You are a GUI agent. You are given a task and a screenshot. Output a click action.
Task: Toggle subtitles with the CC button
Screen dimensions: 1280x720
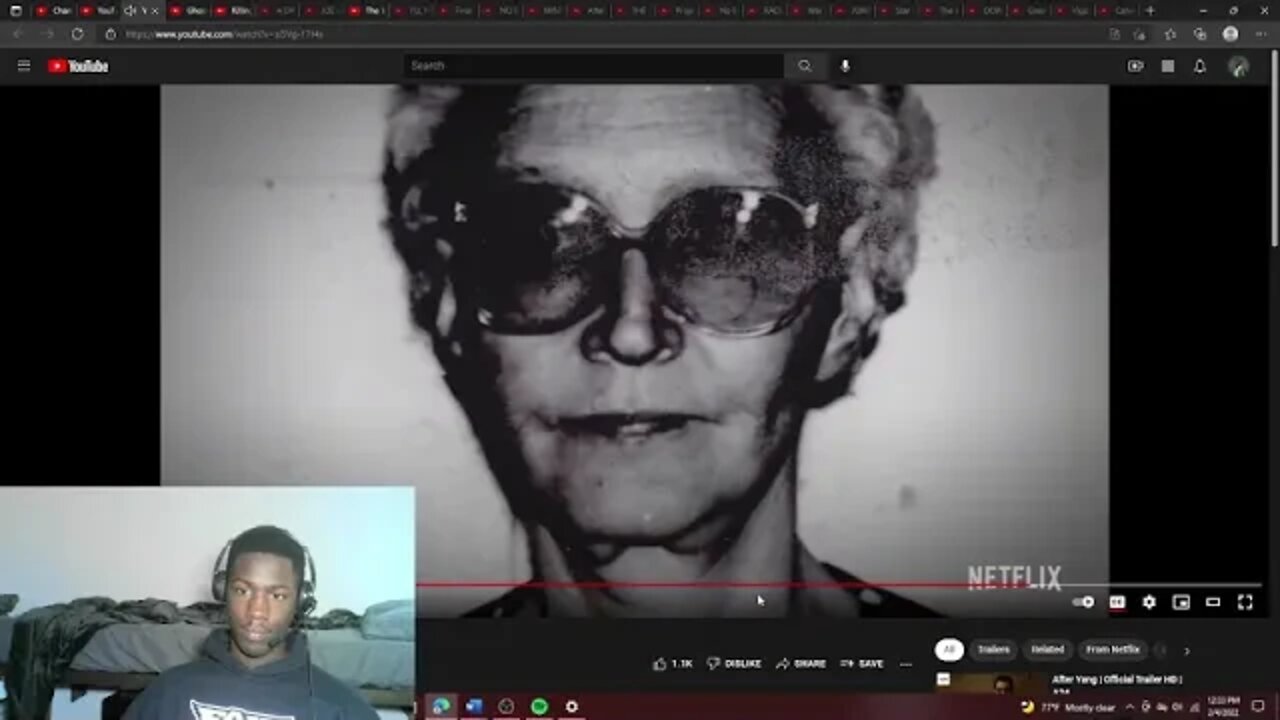[x=1117, y=602]
